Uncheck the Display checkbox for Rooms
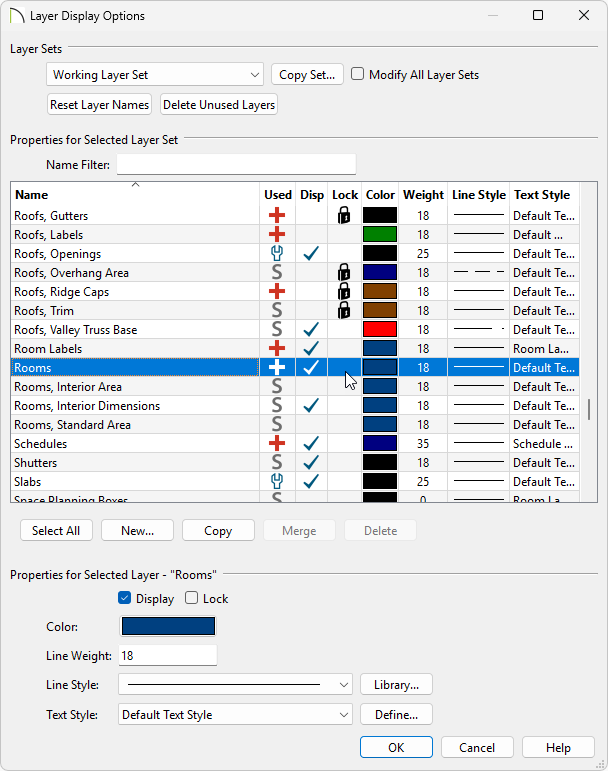Screen dimensions: 608x771 125,599
